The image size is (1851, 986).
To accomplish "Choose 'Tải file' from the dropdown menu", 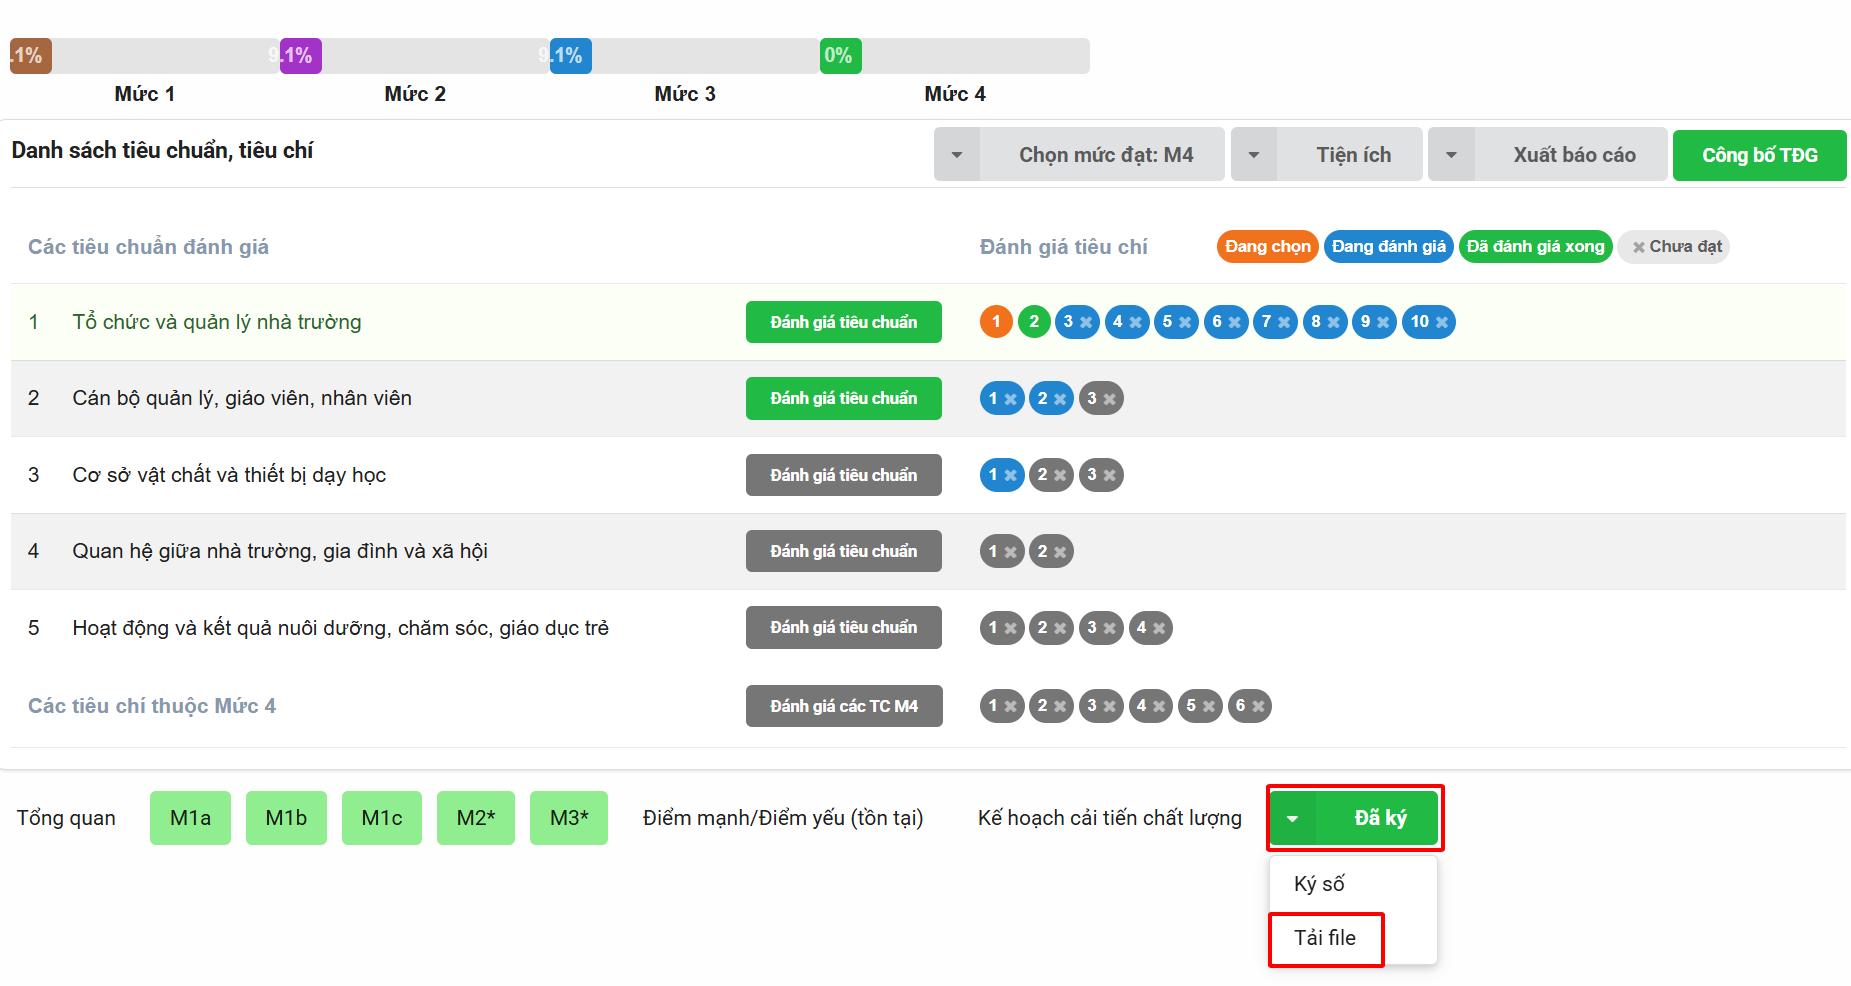I will (x=1325, y=938).
